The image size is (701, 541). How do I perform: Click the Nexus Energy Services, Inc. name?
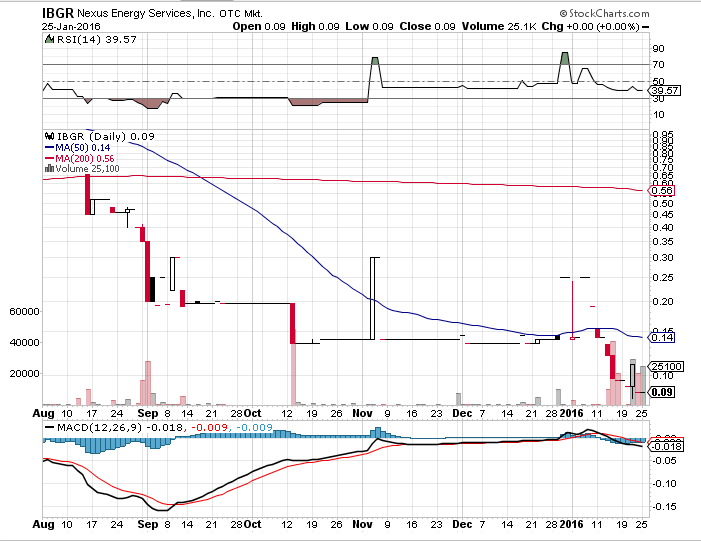(x=146, y=13)
